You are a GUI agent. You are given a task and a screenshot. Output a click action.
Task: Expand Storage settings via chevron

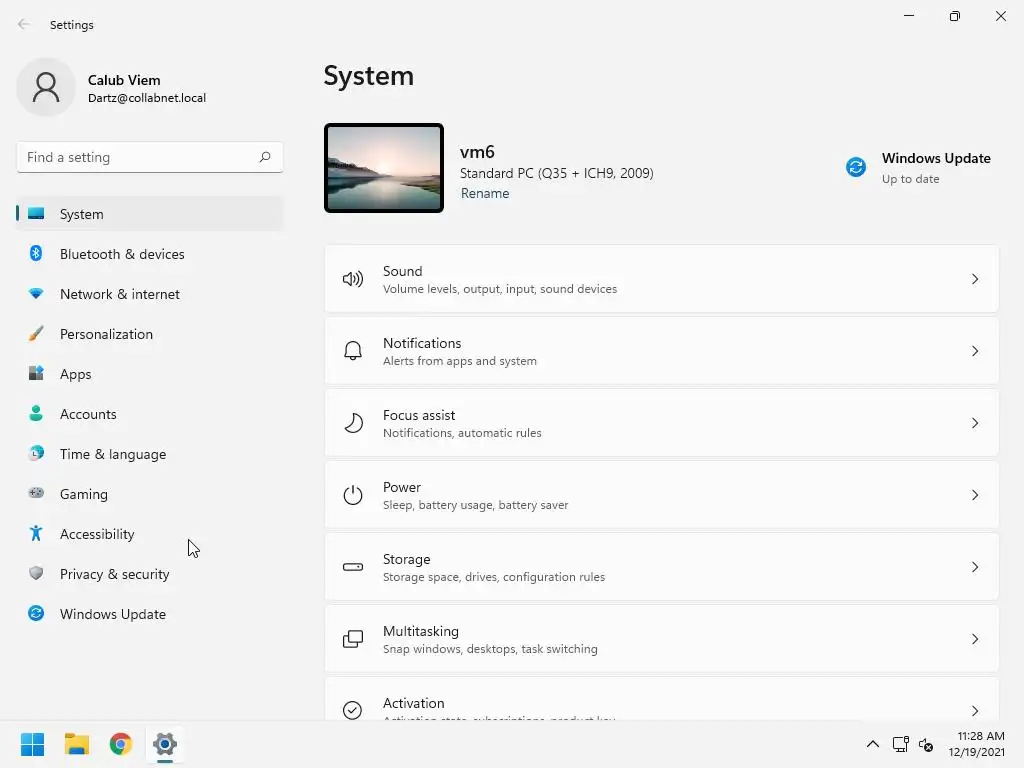tap(975, 567)
